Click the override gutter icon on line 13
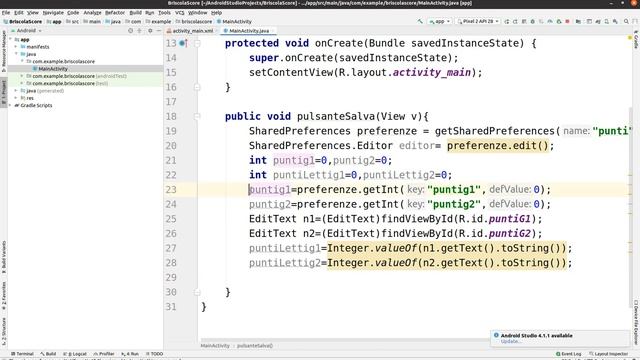Screen dimensions: 640x360 tap(183, 43)
